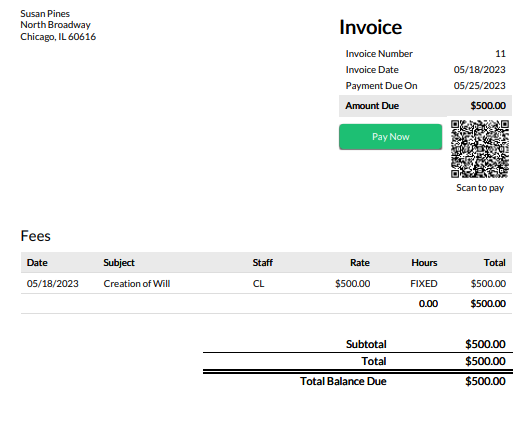Screen dimensions: 527x441
Task: Click the FIXED hours value
Action: click(423, 284)
